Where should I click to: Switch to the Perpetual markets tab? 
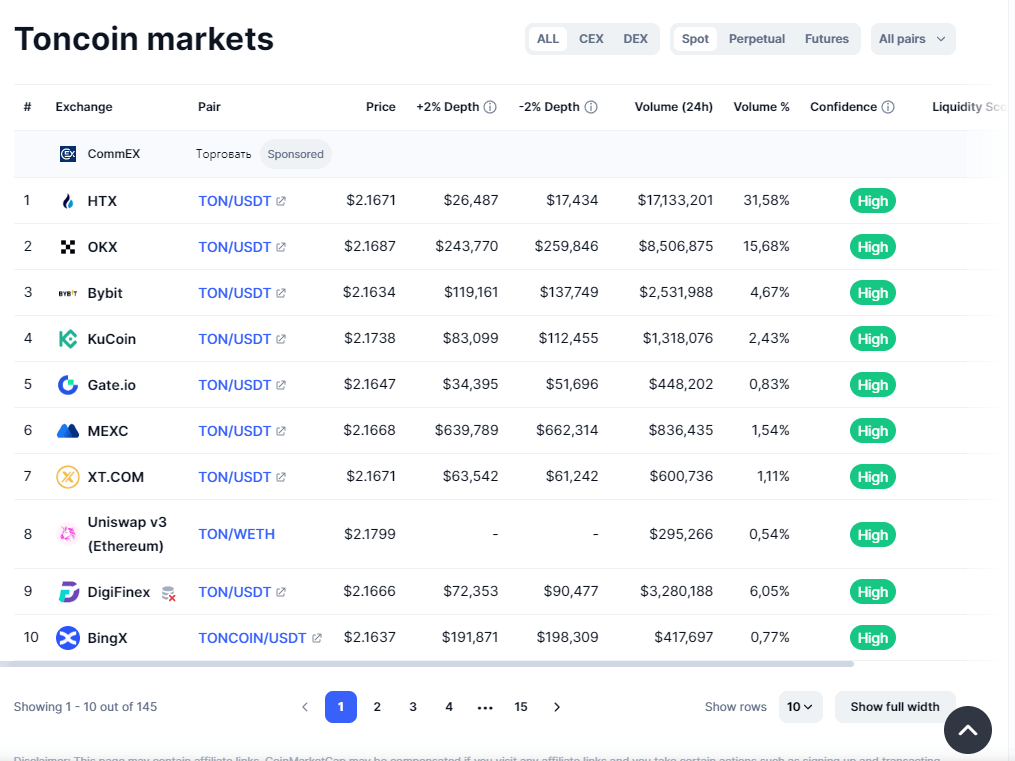click(x=756, y=39)
